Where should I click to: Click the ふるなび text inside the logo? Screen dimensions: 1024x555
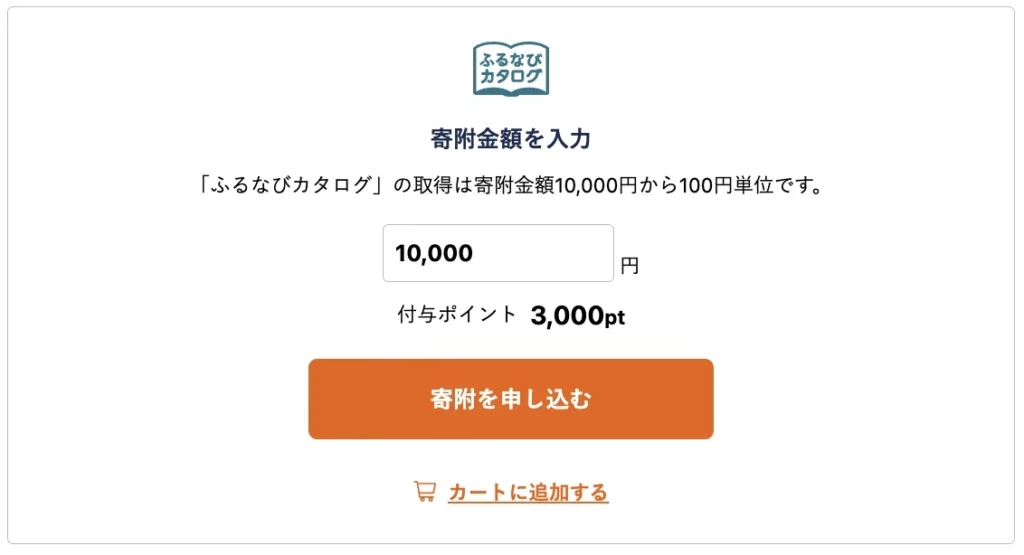pos(511,57)
